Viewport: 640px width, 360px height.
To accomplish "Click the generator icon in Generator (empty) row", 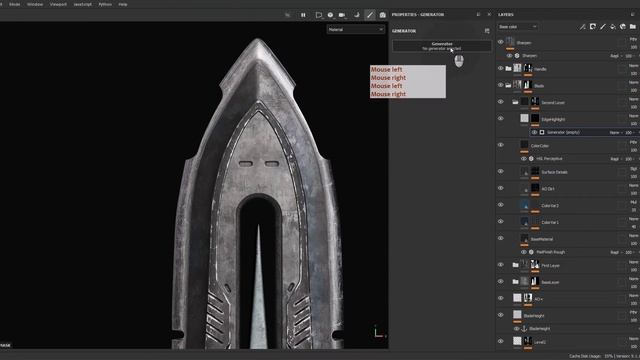I will (542, 133).
